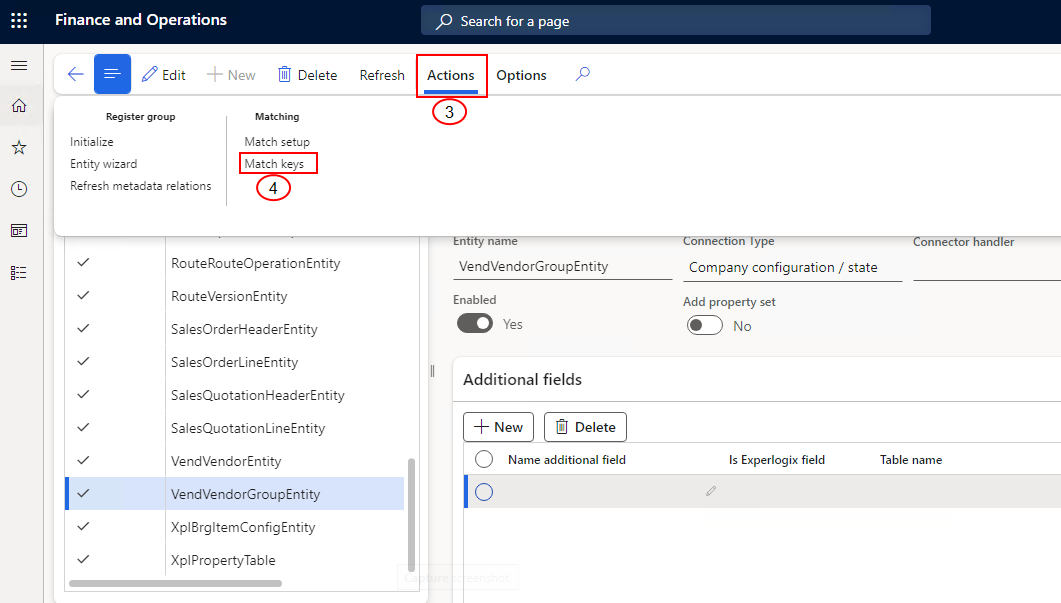Click the entity list vertical scrollbar
1061x603 pixels.
pyautogui.click(x=411, y=516)
